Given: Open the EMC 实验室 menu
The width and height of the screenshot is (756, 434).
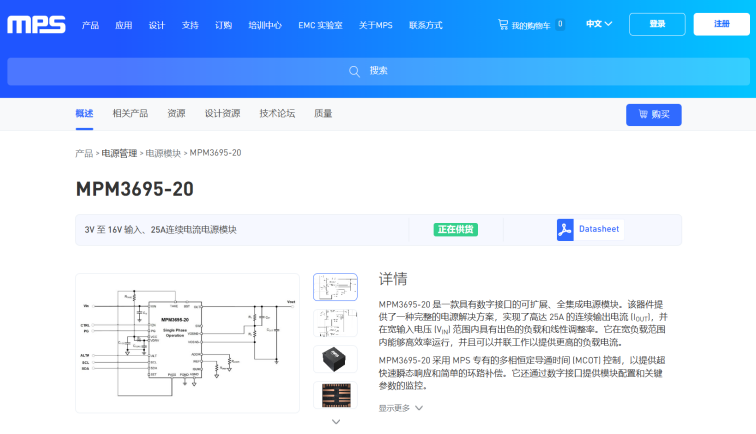Looking at the screenshot, I should click(x=320, y=25).
